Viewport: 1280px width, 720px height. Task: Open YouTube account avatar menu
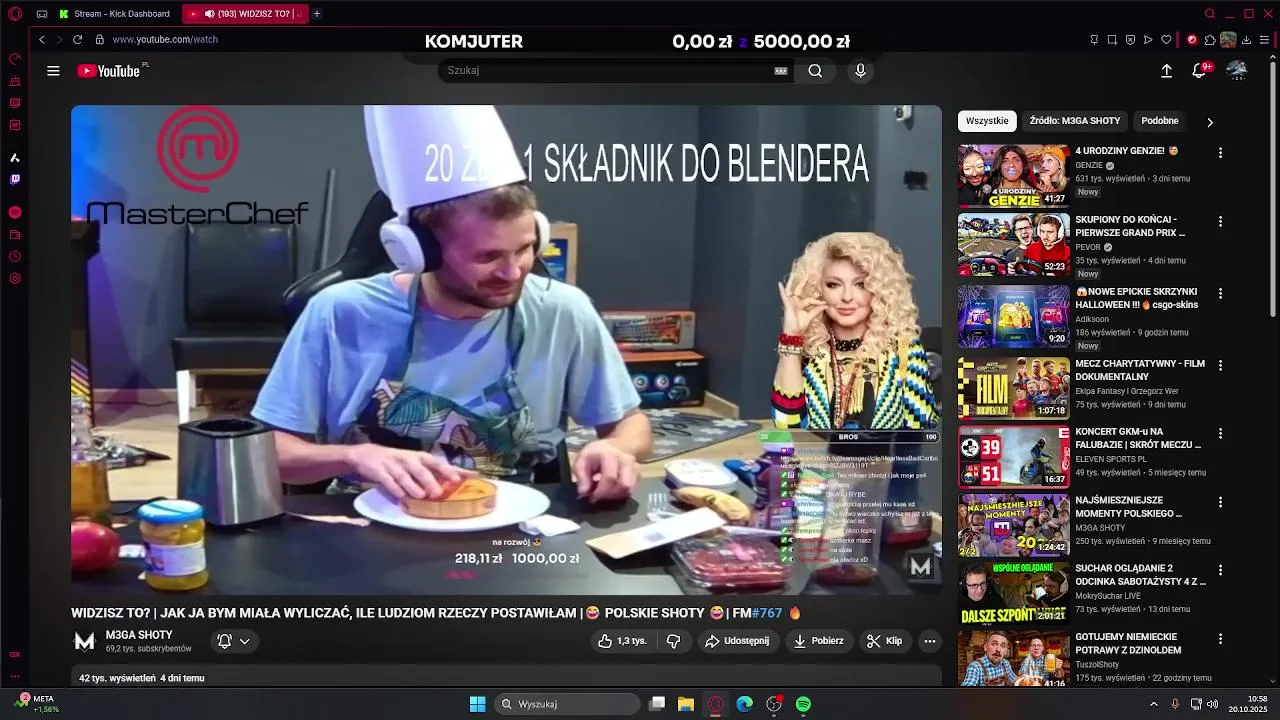pyautogui.click(x=1237, y=71)
